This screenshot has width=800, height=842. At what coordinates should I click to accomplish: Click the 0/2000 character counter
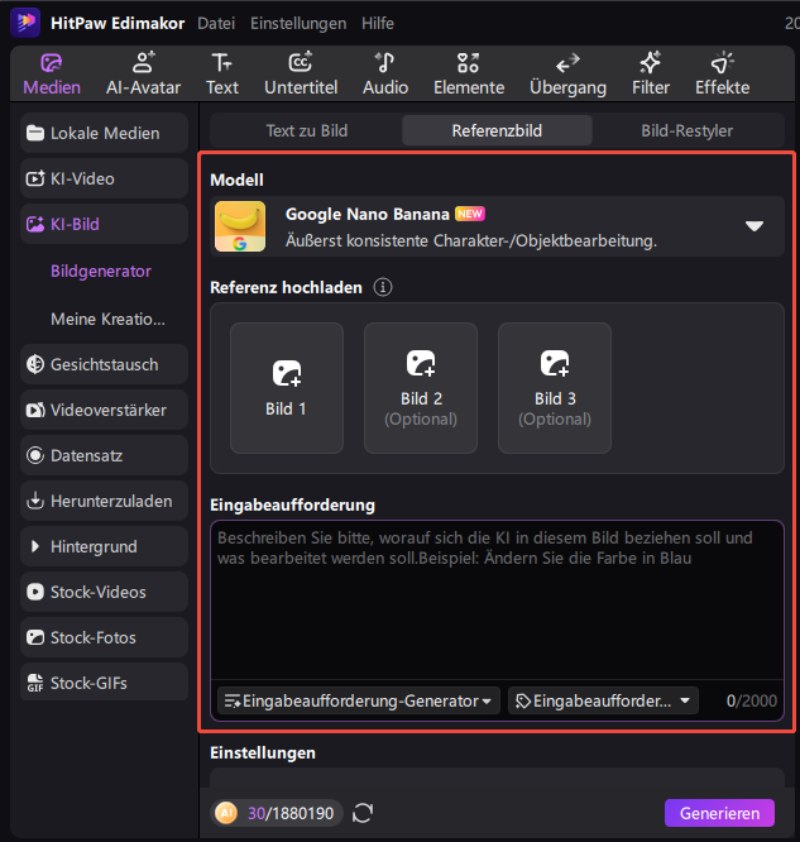pos(751,701)
